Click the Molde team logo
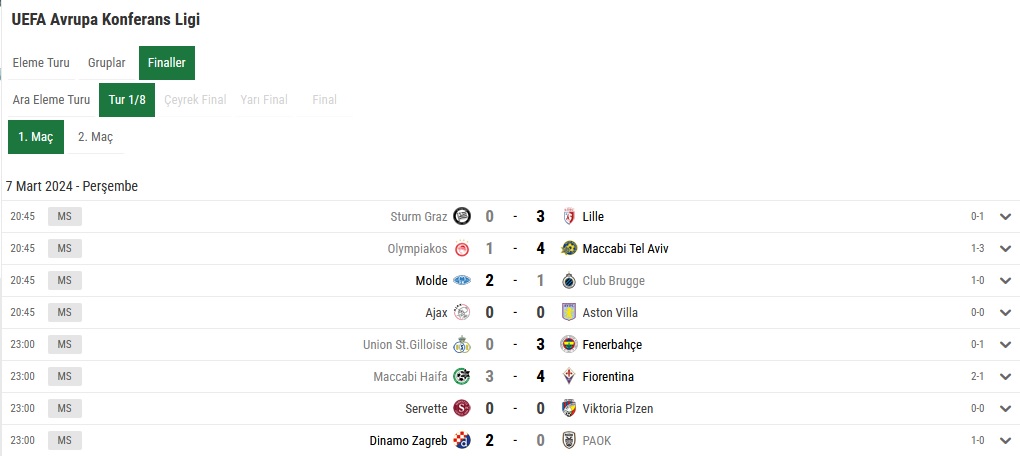The image size is (1020, 456). point(462,280)
